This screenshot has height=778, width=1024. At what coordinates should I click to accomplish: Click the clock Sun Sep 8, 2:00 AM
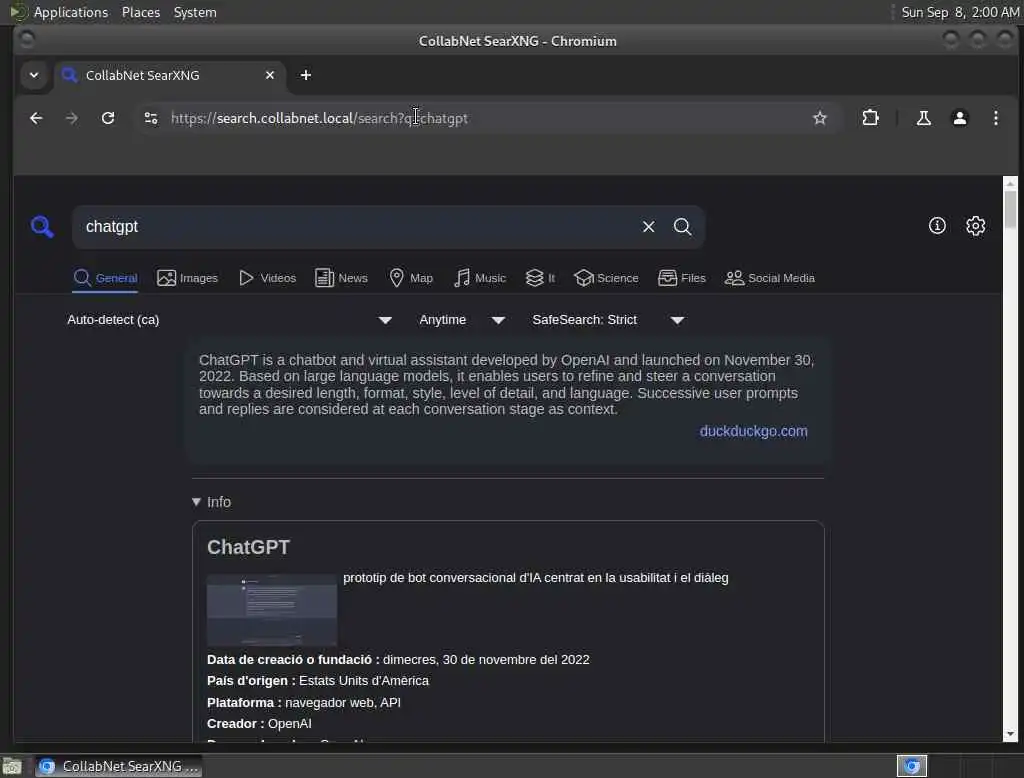point(960,12)
